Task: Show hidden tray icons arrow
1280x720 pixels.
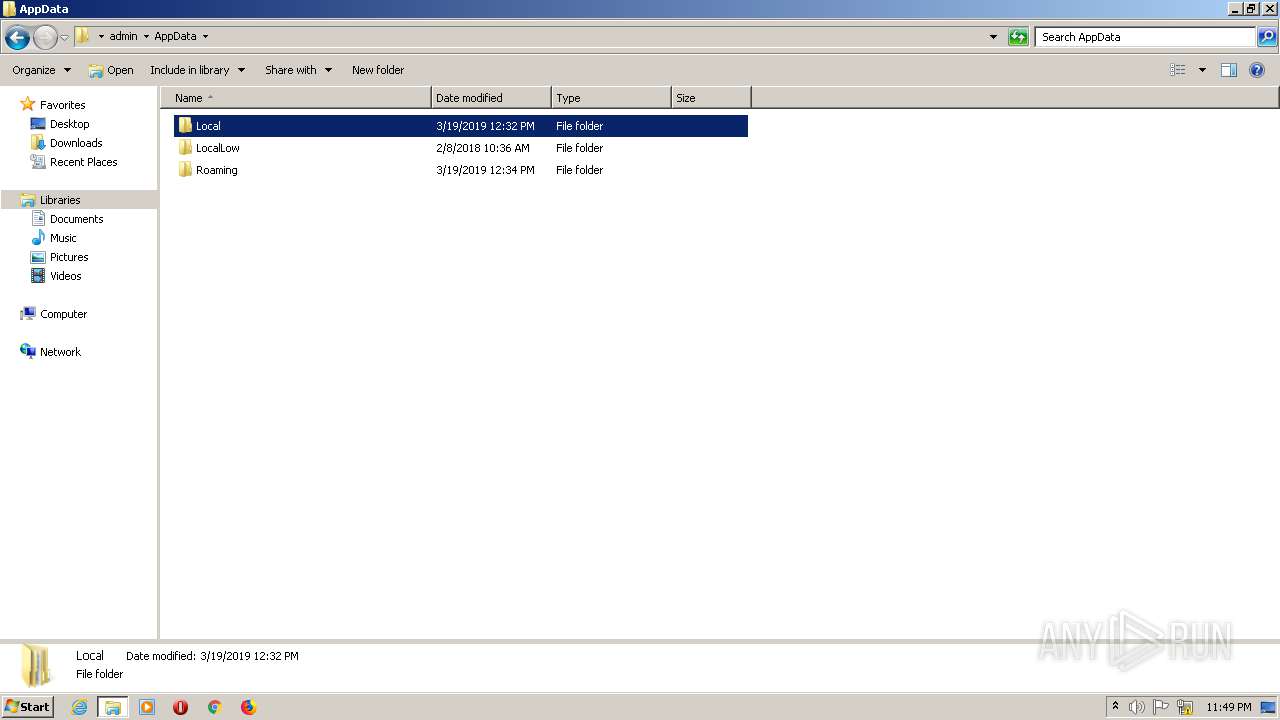Action: pyautogui.click(x=1115, y=707)
